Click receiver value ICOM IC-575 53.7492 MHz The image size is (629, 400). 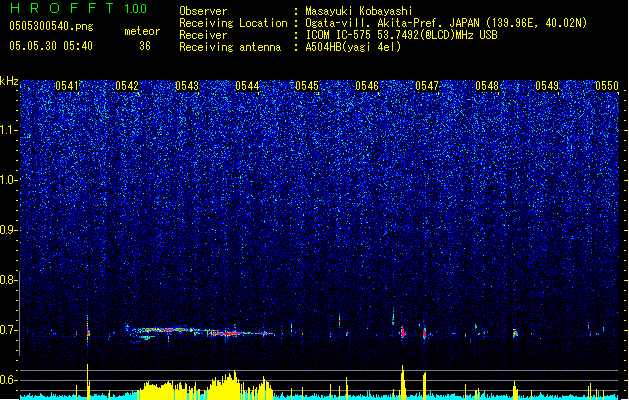(401, 35)
